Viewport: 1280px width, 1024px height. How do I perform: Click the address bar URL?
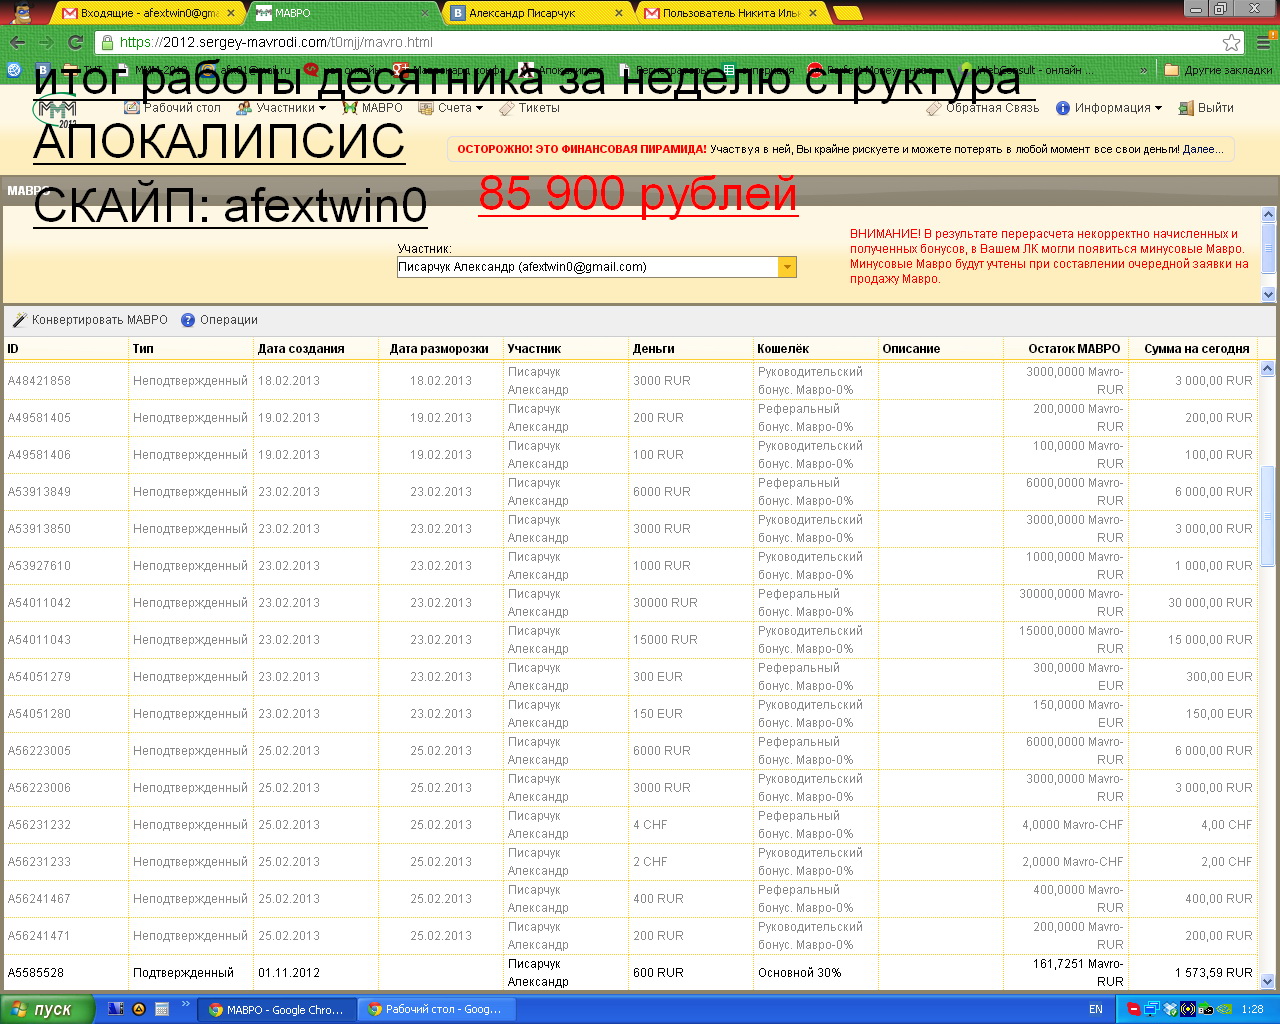276,42
